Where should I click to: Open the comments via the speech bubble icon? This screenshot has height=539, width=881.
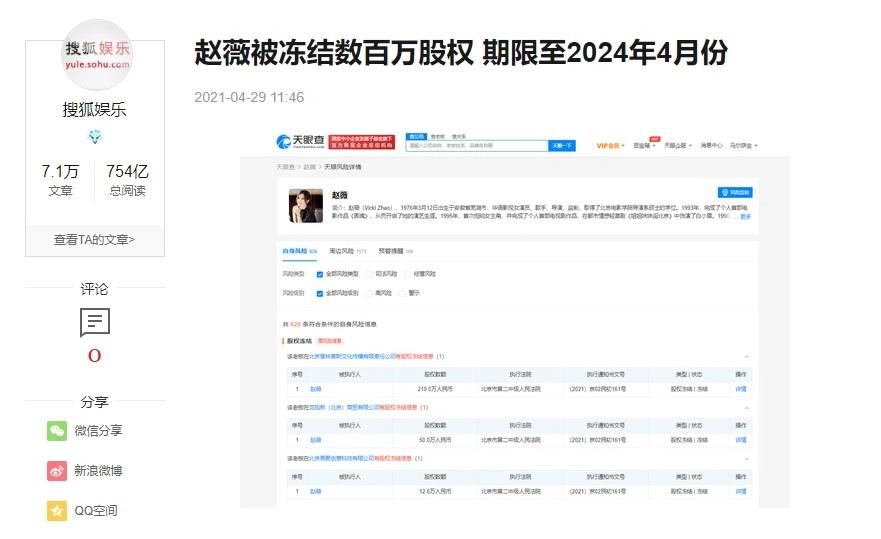(95, 322)
